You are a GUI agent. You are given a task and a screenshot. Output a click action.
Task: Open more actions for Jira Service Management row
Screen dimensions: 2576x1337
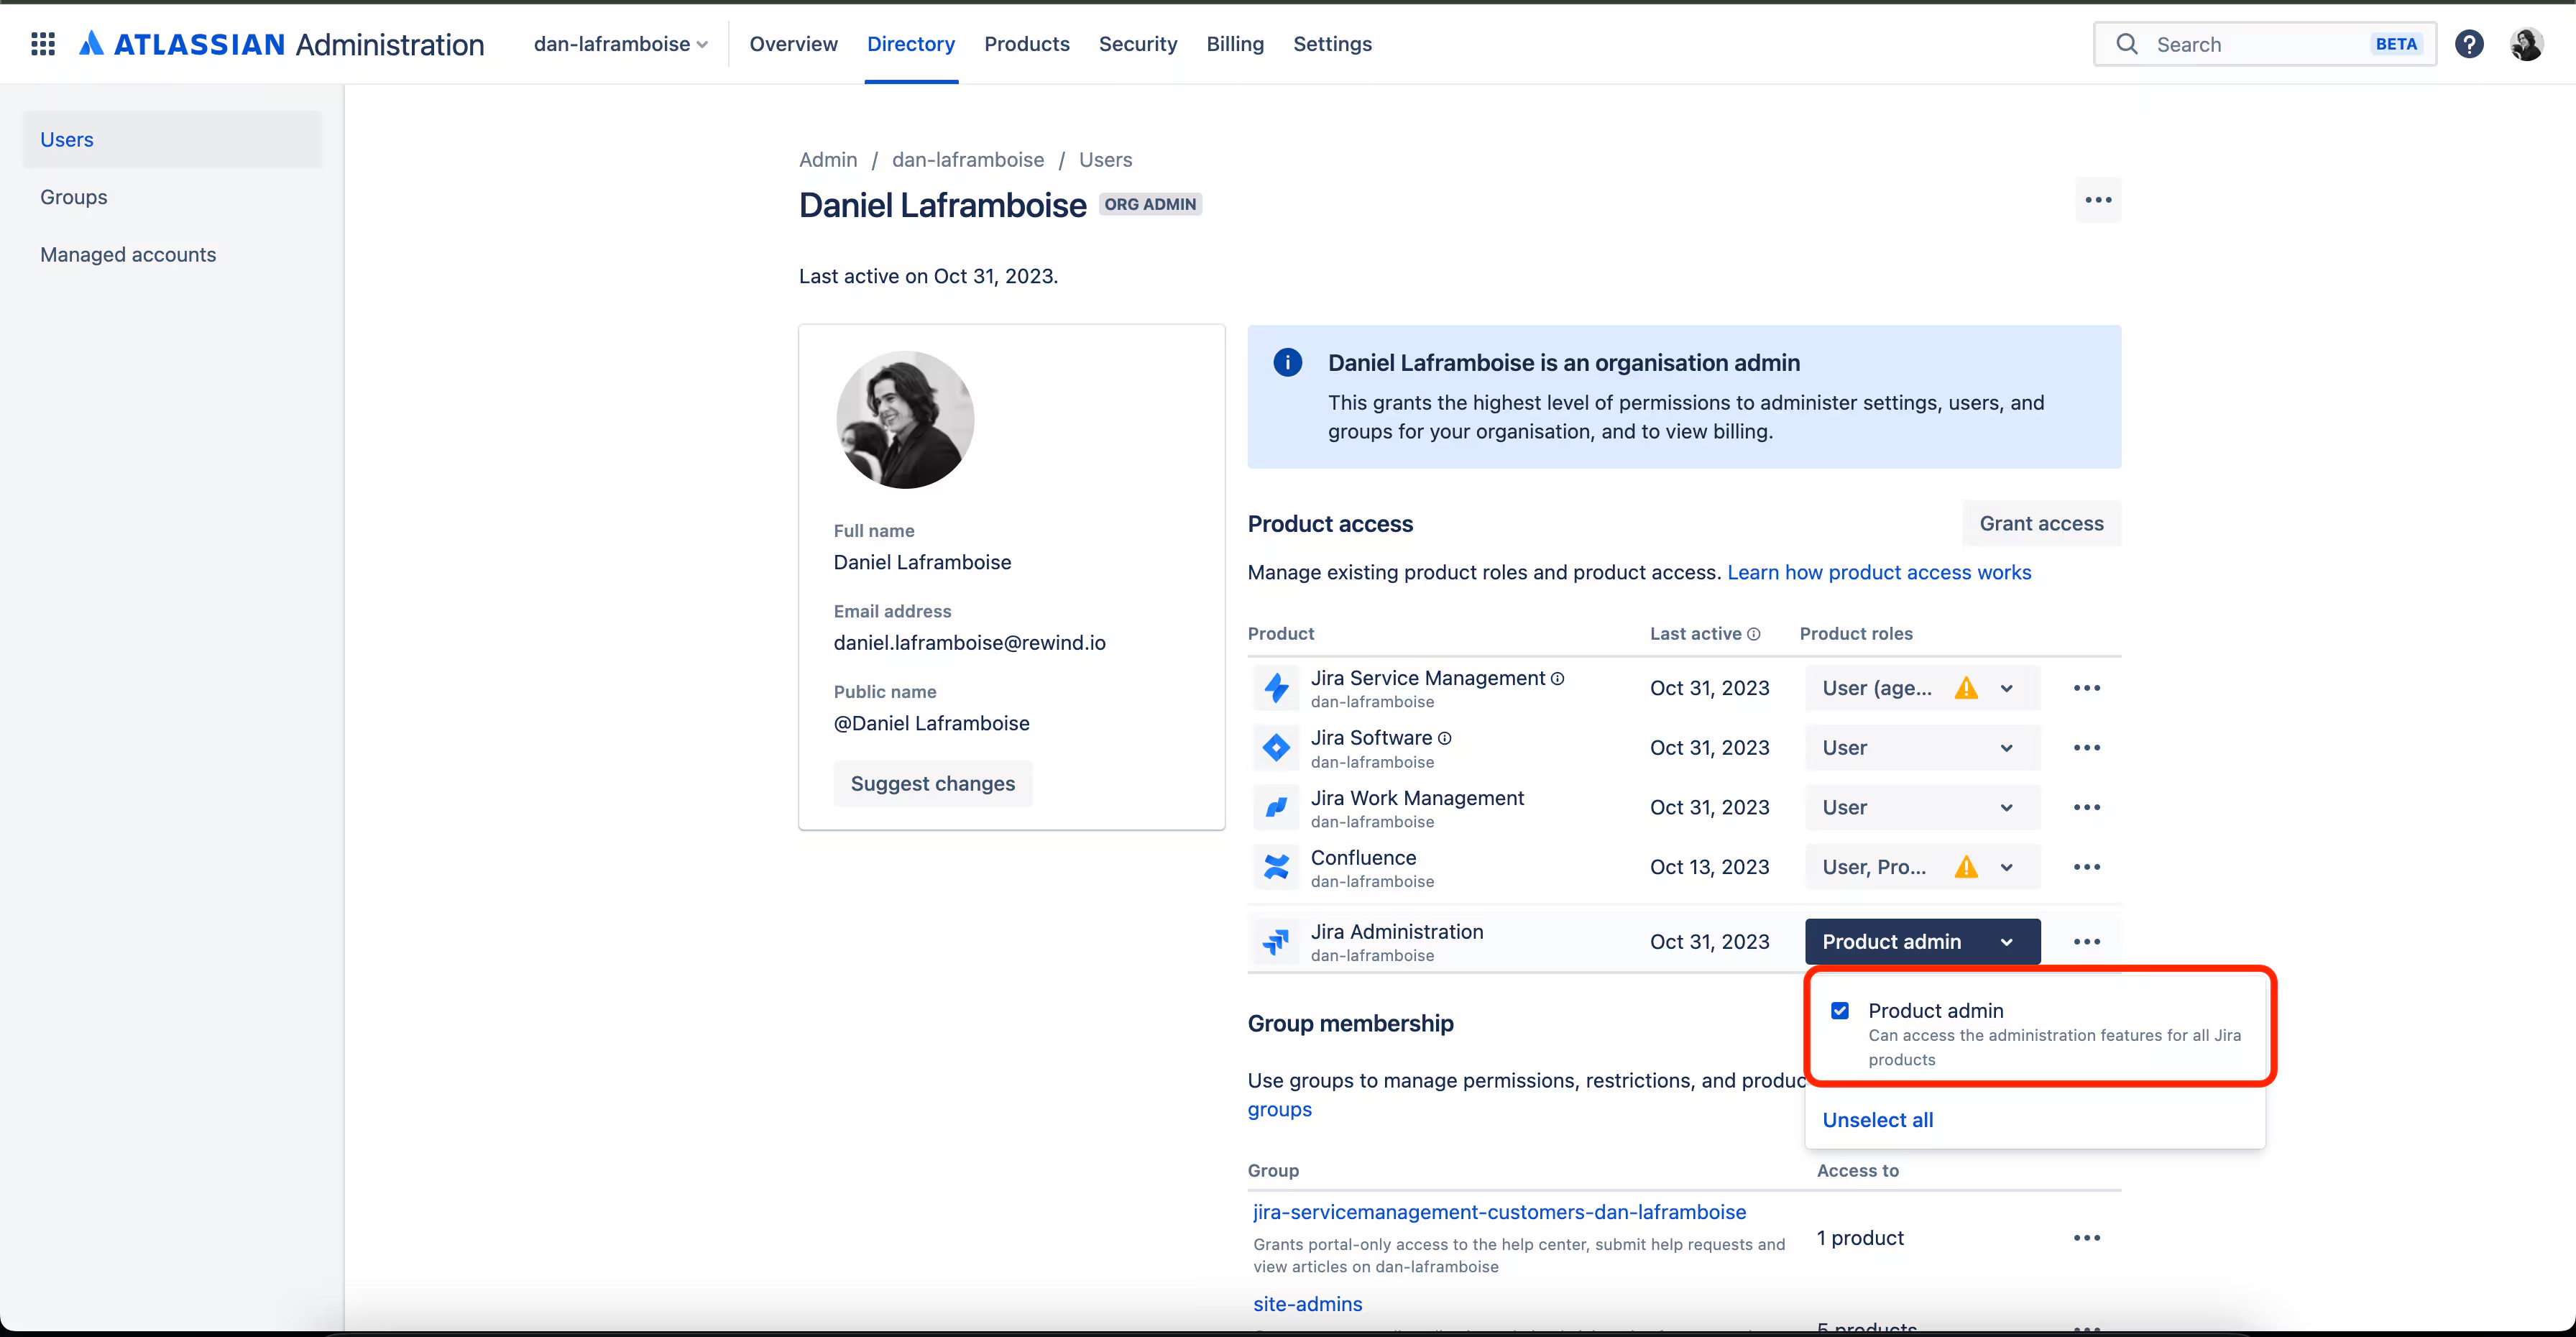(x=2087, y=688)
